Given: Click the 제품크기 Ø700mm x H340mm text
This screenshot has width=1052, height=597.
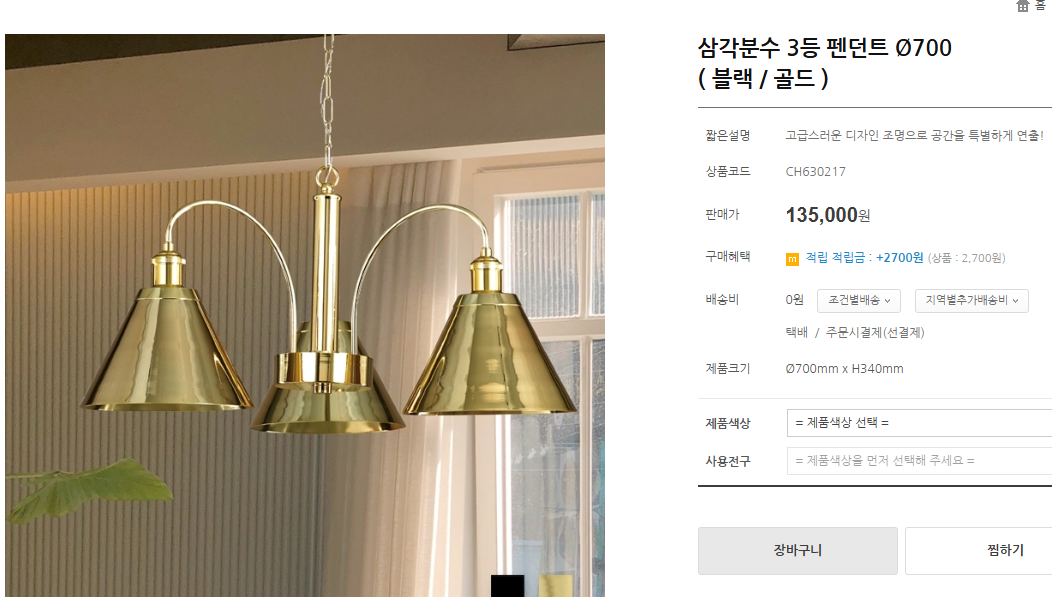Looking at the screenshot, I should point(844,369).
